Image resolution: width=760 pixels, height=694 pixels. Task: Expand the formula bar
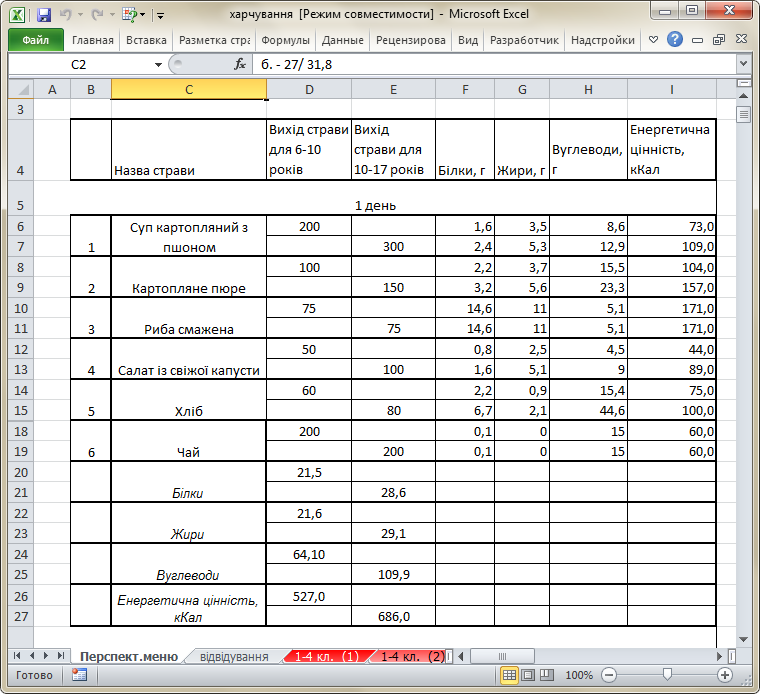(743, 63)
